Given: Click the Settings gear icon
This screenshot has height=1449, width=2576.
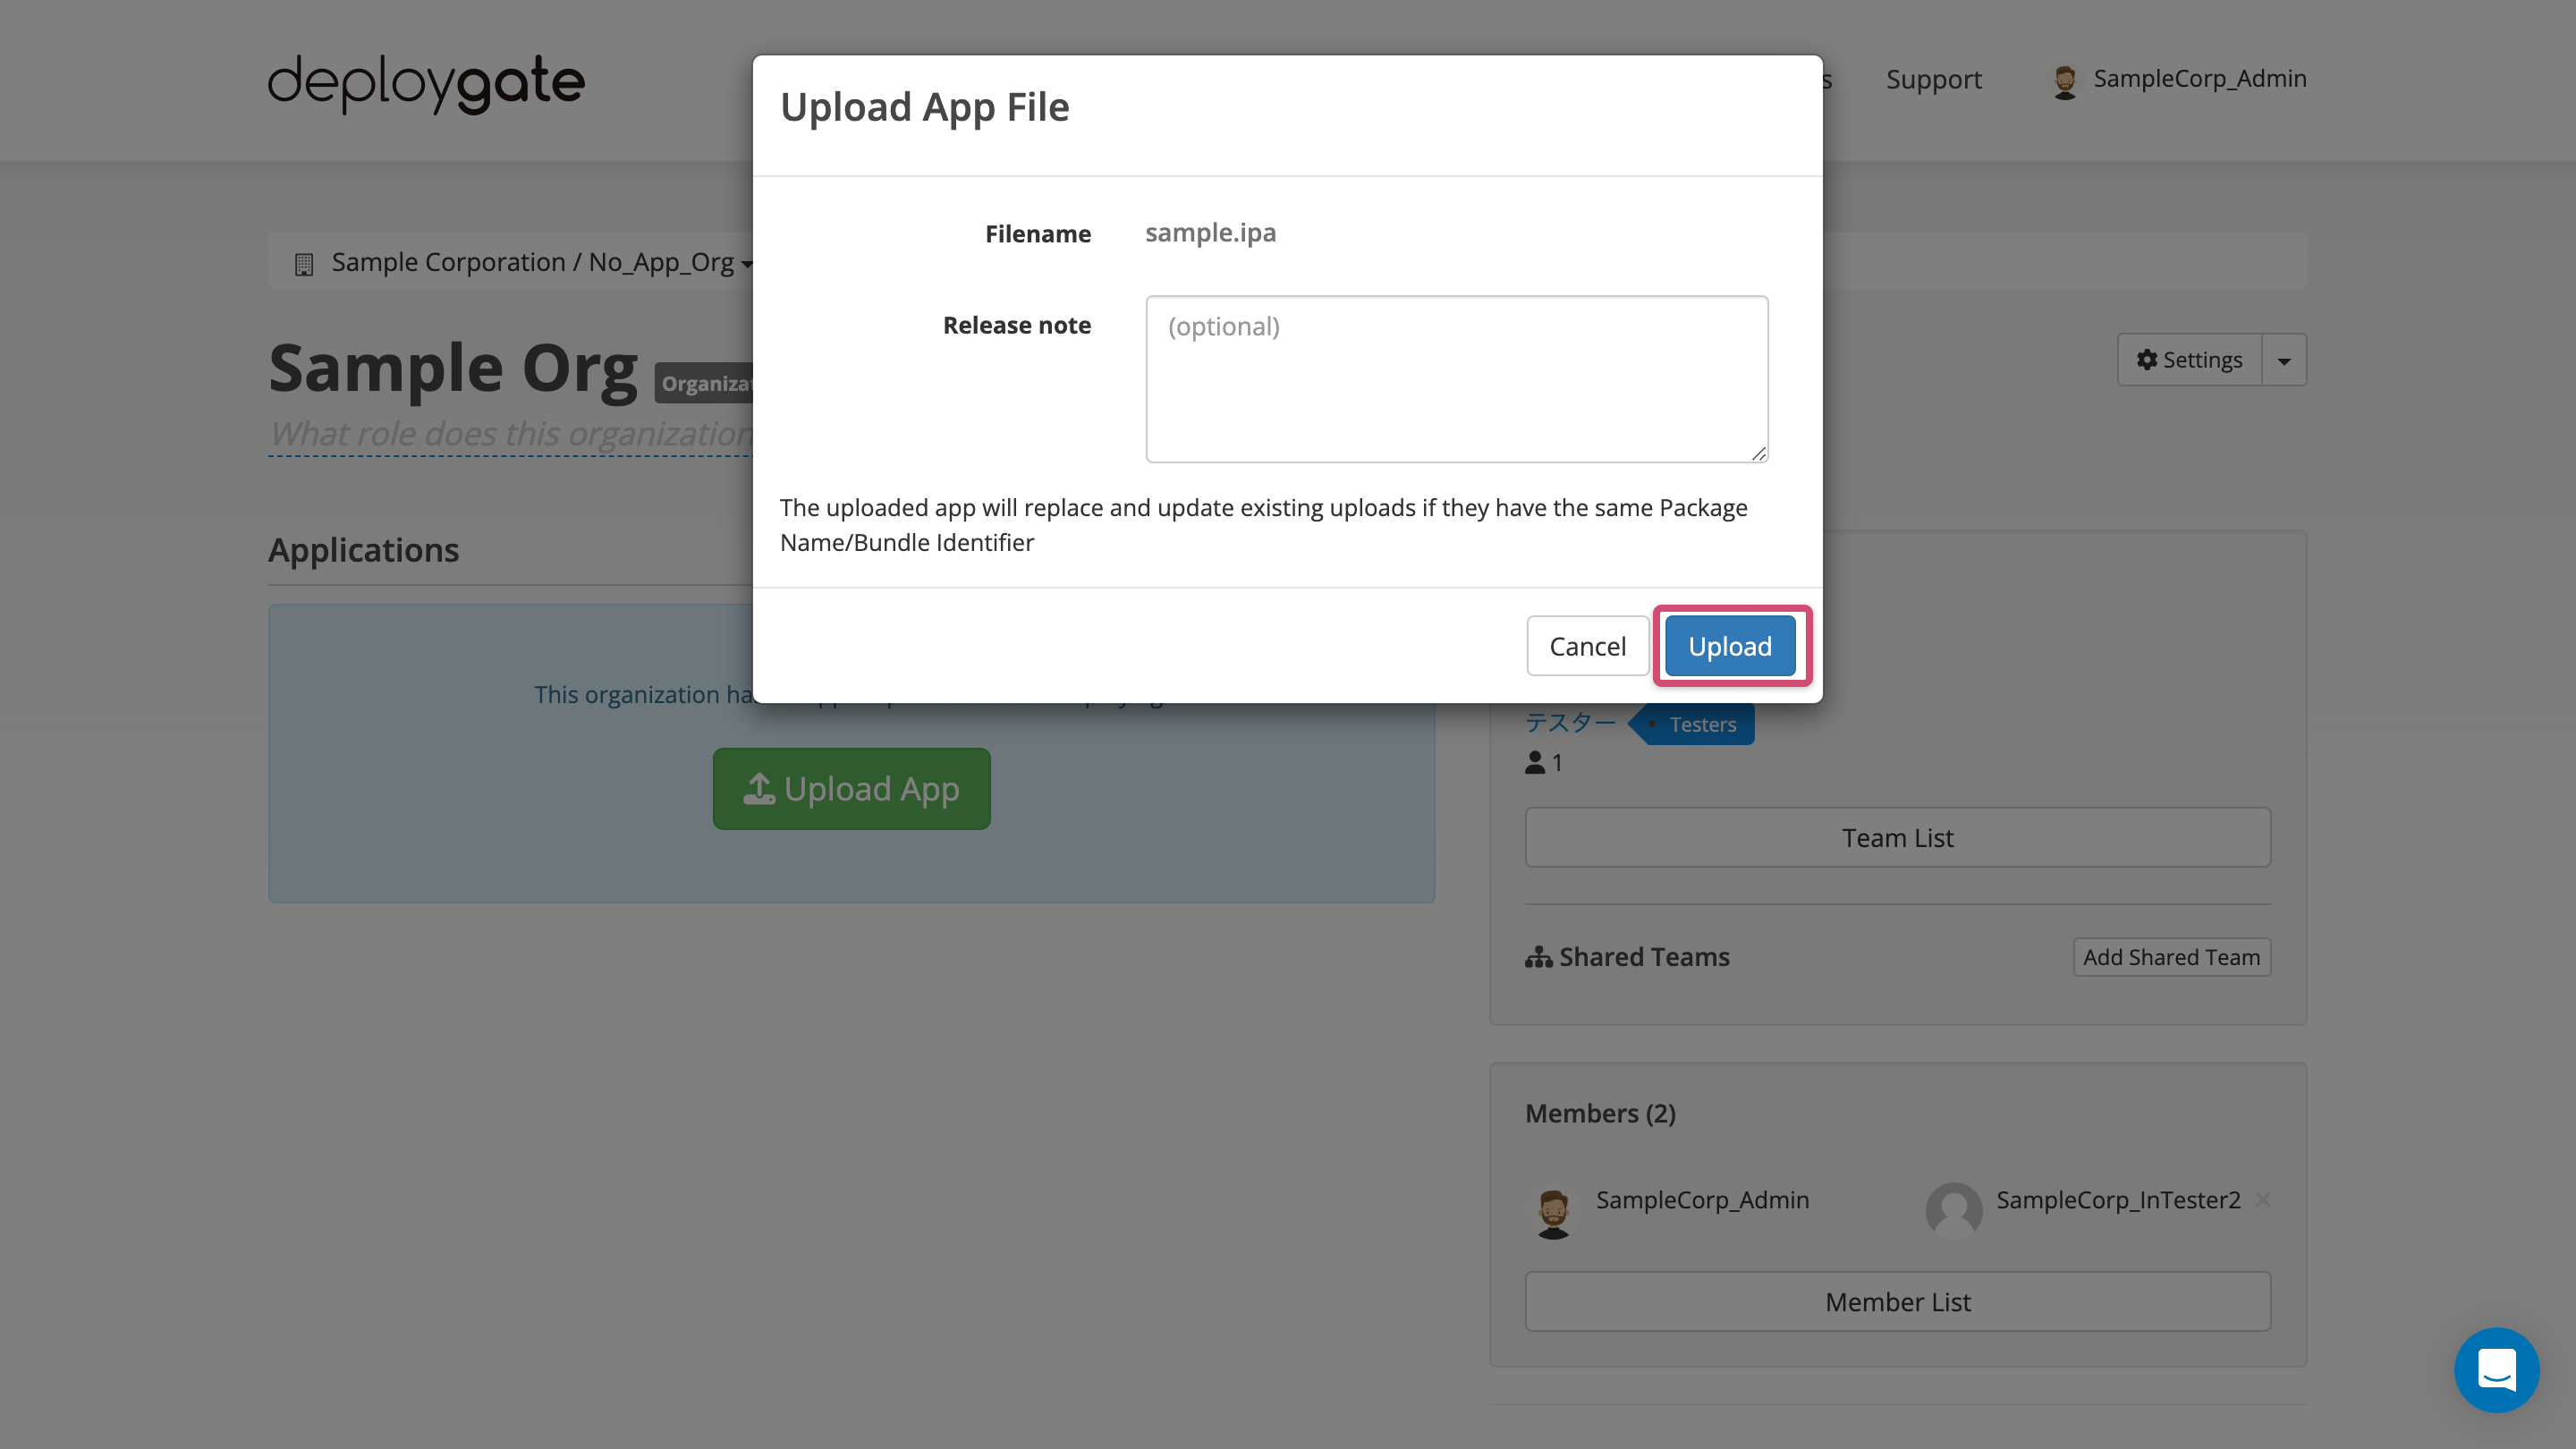Looking at the screenshot, I should coord(2148,360).
